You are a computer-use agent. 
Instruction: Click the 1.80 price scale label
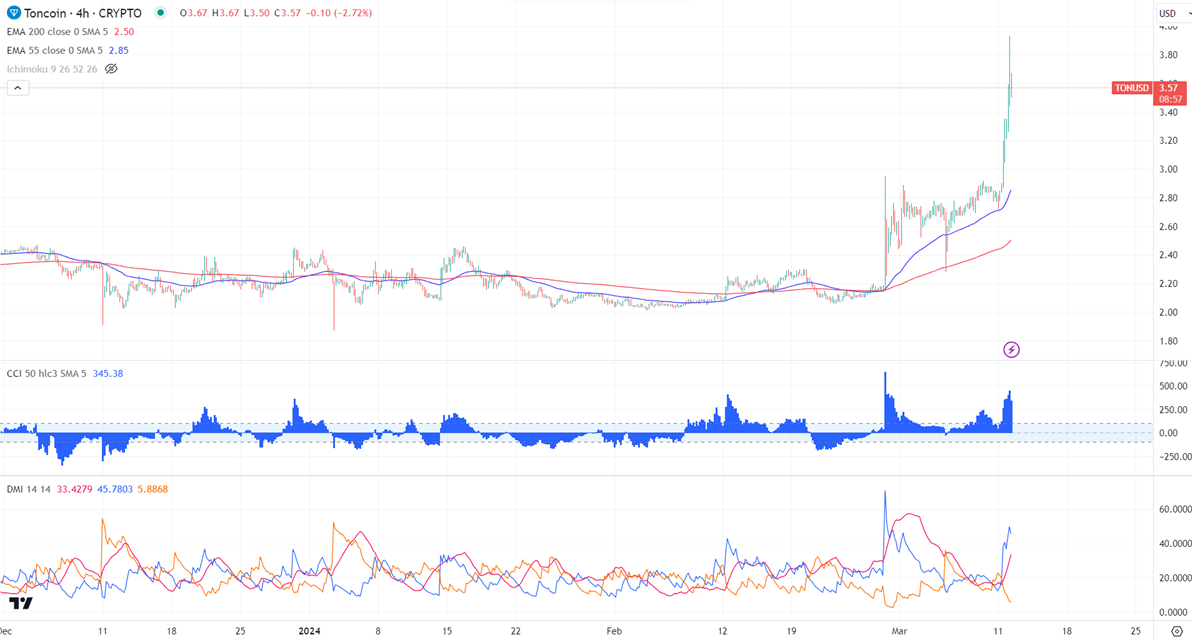coord(1168,341)
